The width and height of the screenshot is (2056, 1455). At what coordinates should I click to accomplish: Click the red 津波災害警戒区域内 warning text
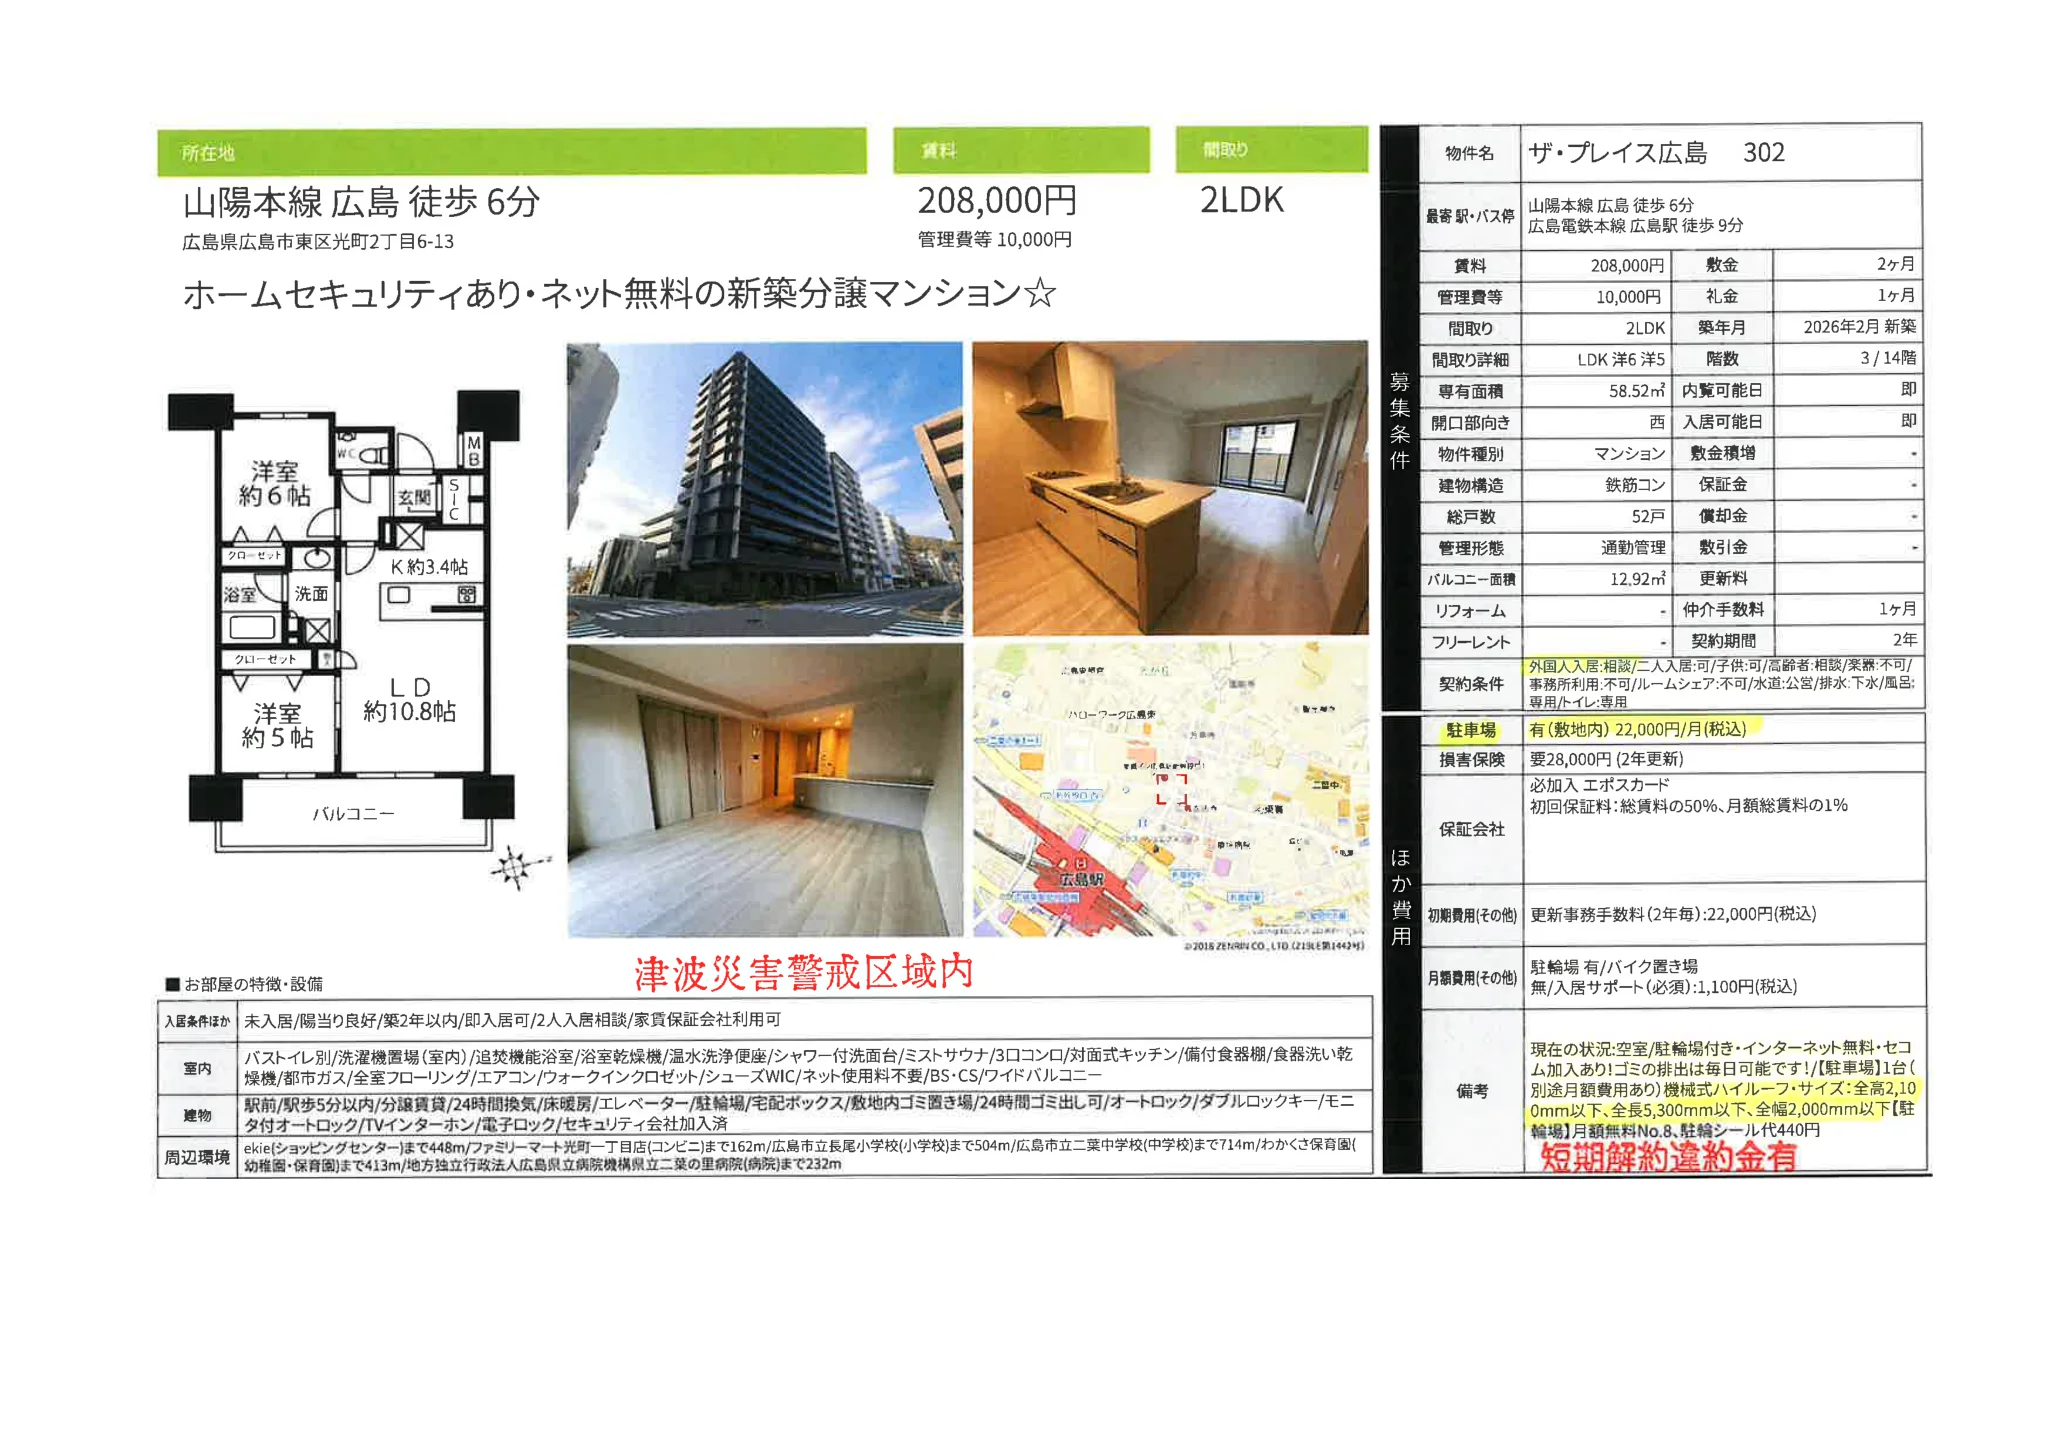(x=803, y=972)
